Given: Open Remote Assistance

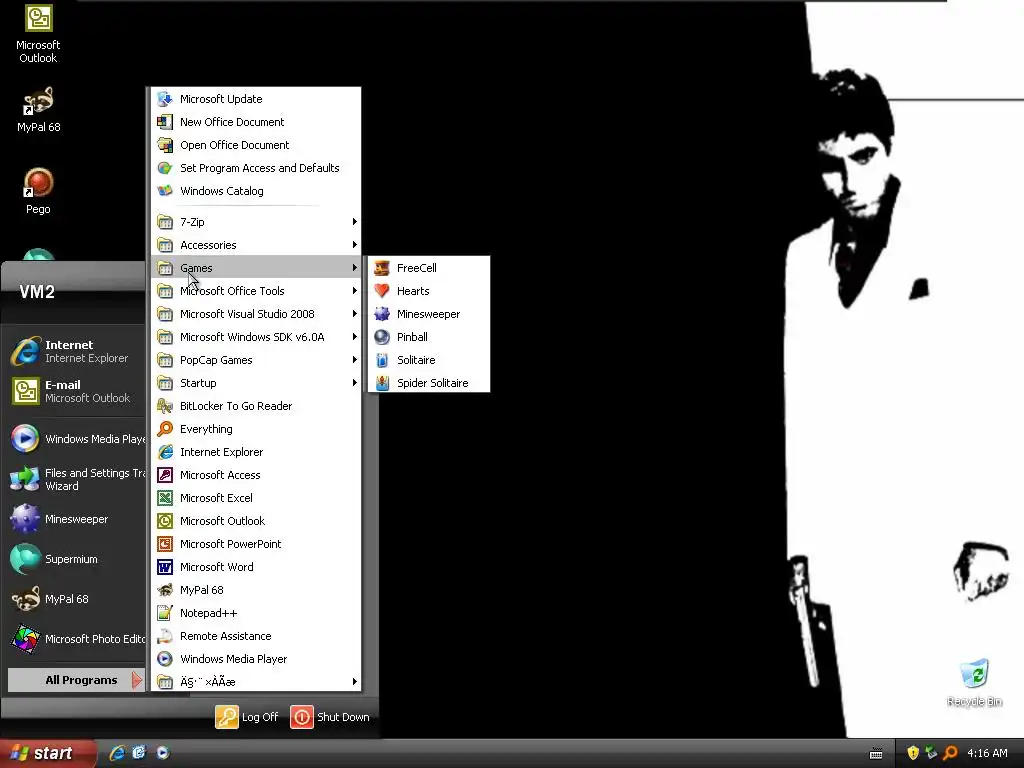Looking at the screenshot, I should (x=256, y=635).
